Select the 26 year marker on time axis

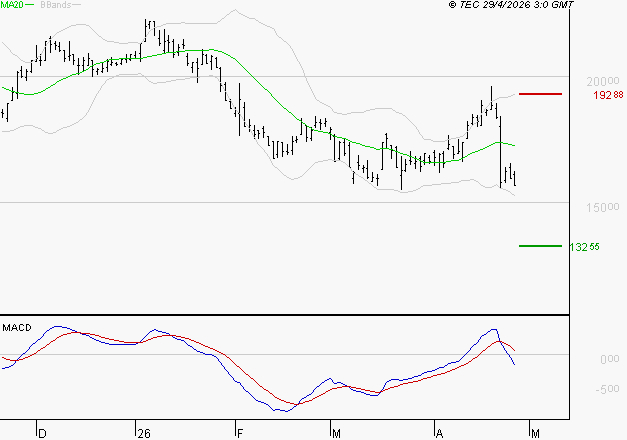144,433
